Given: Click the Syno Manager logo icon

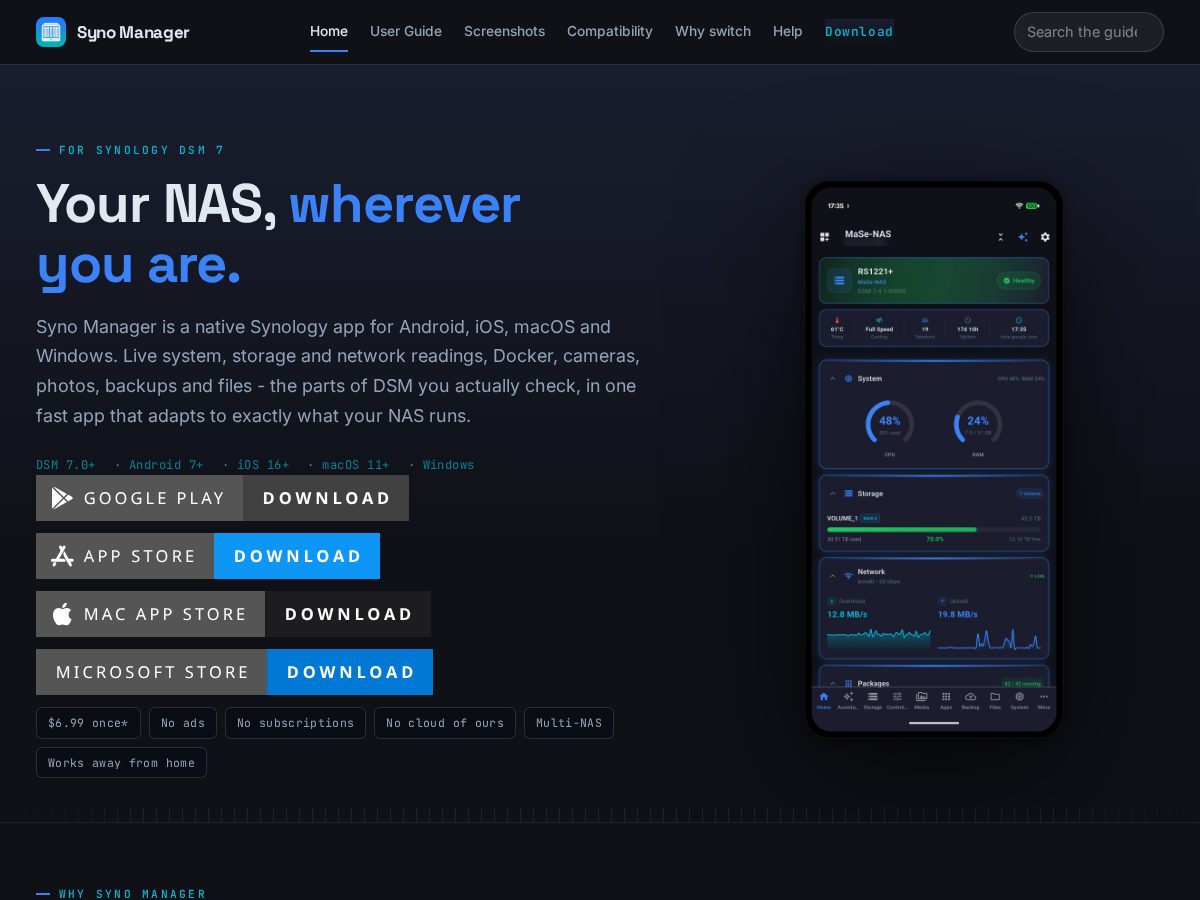Looking at the screenshot, I should coord(51,32).
